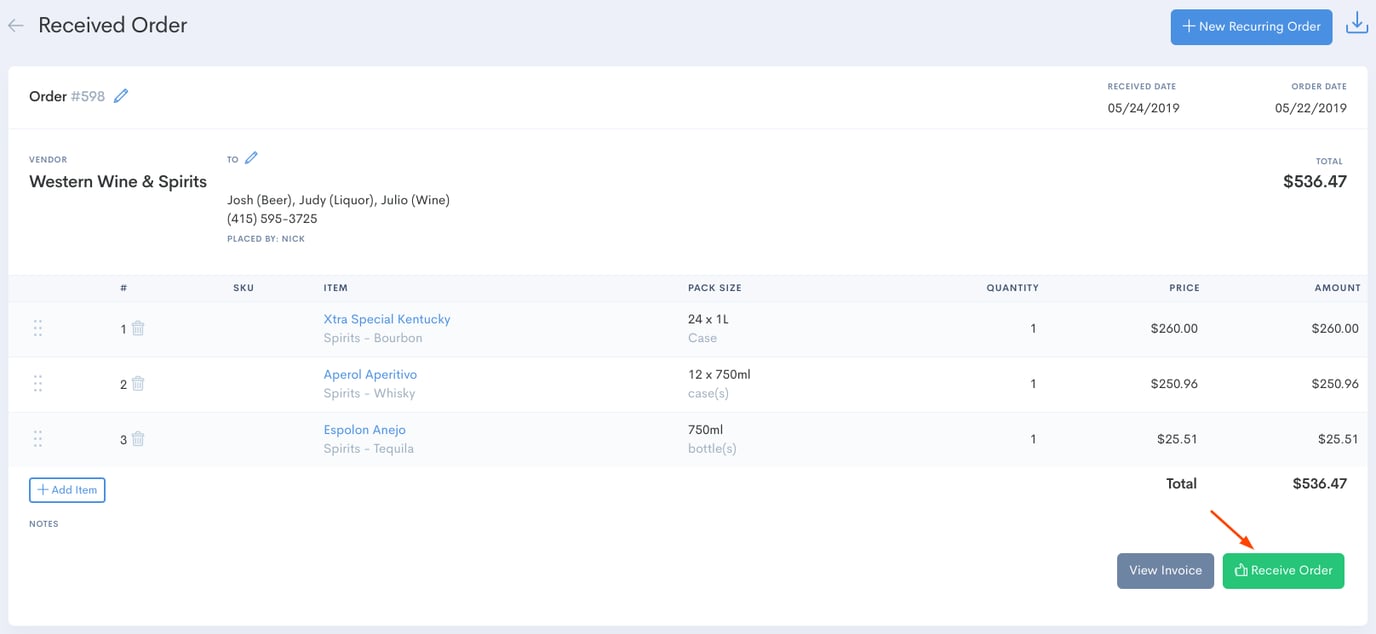Image resolution: width=1376 pixels, height=634 pixels.
Task: Open the Xtra Special Kentucky item link
Action: pos(387,319)
